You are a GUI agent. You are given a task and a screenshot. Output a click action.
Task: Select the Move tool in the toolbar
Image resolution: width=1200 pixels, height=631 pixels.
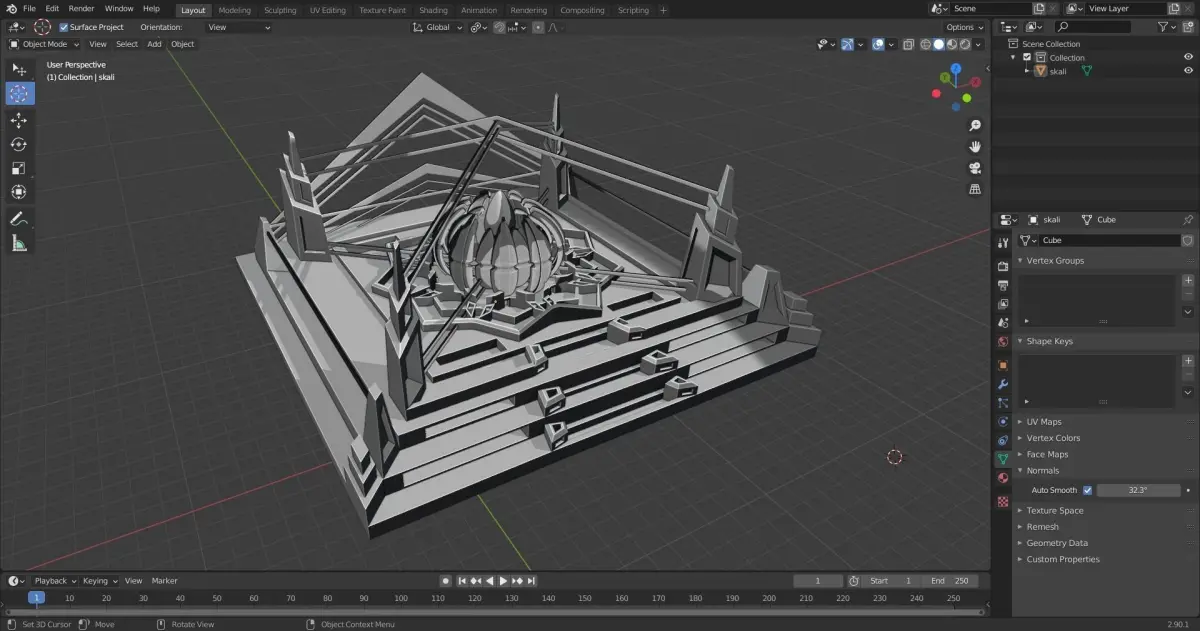click(19, 120)
